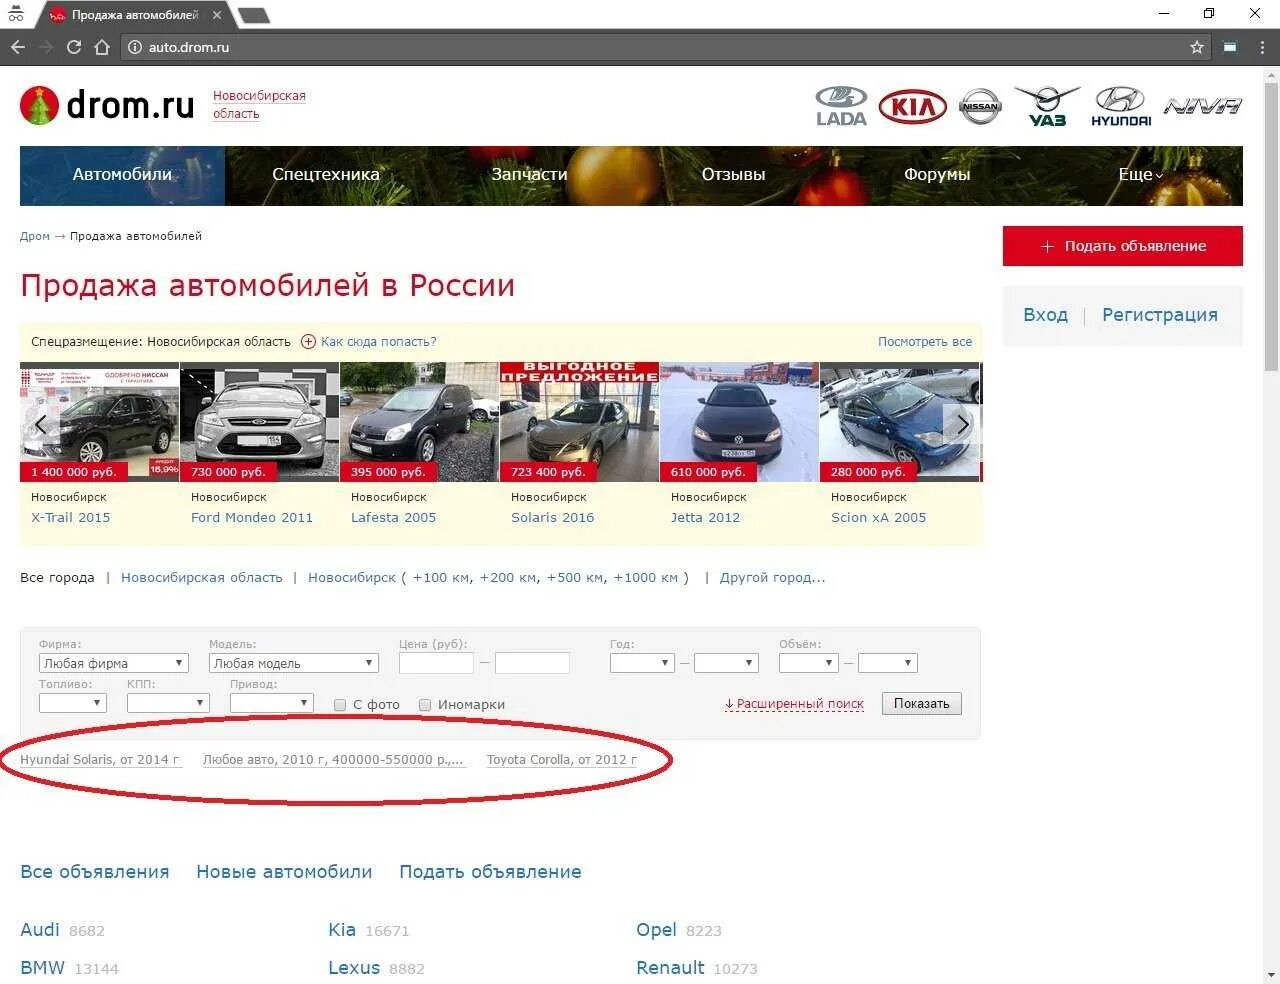Open the KIA brand logo
The image size is (1280, 984).
coord(912,107)
